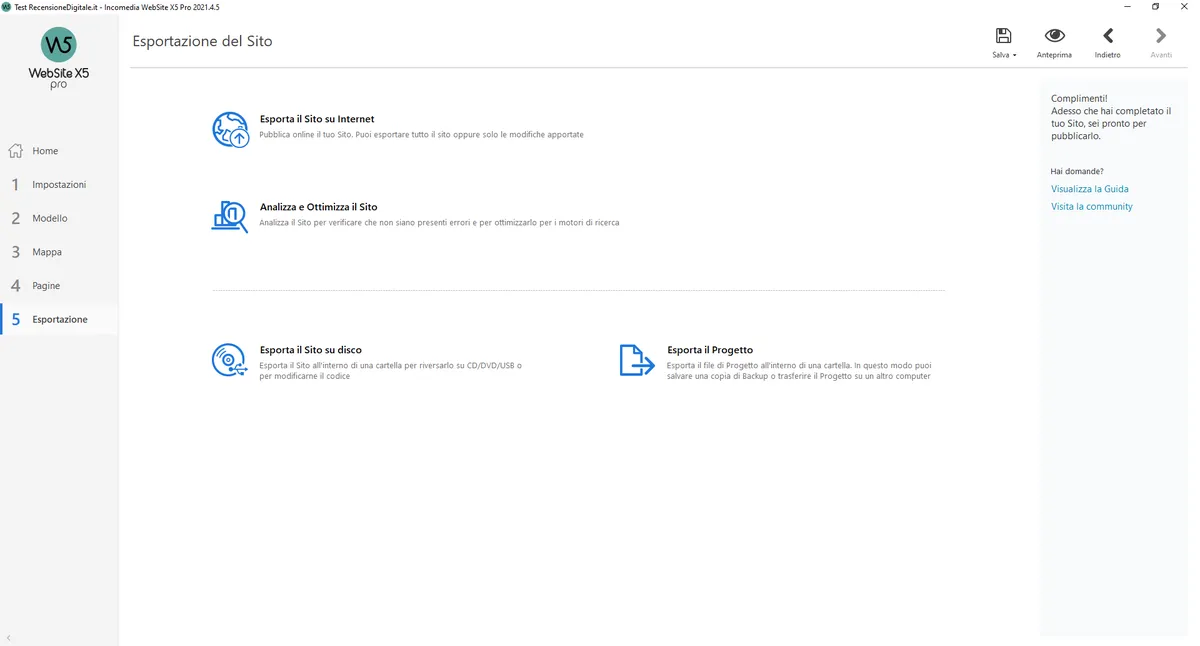
Task: Click the 'Complimenti!' text
Action: coord(1079,98)
